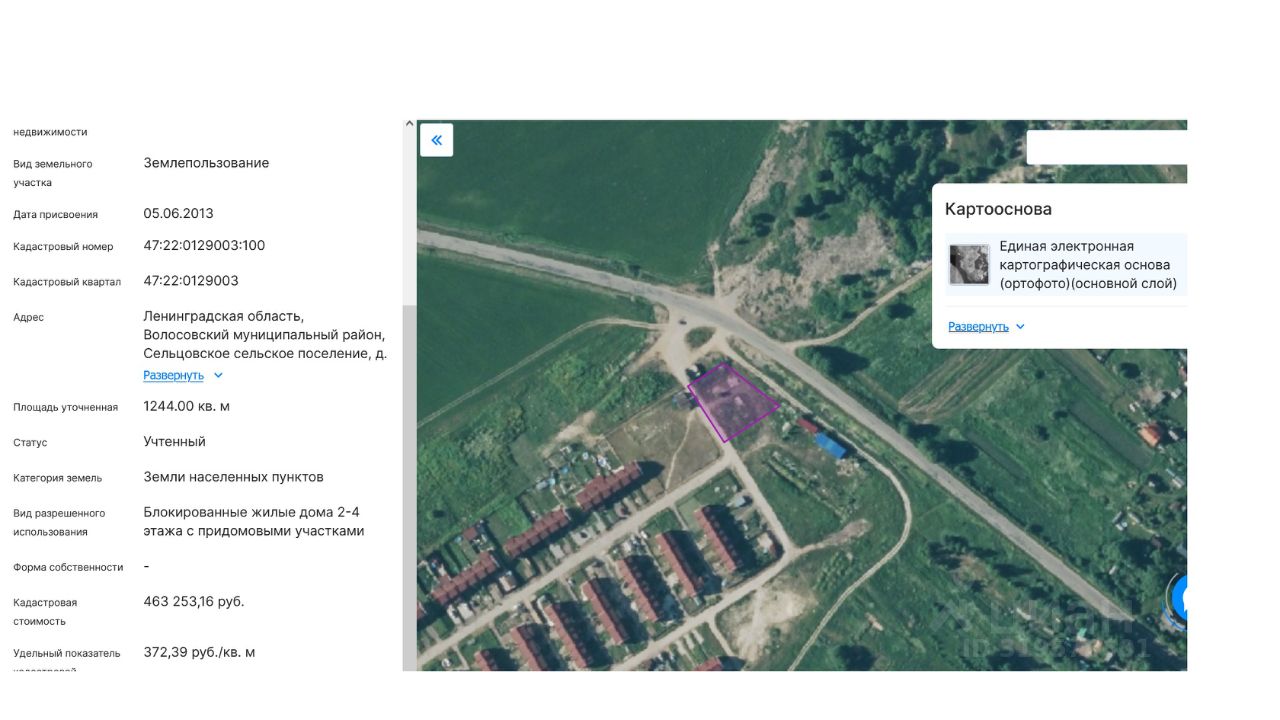Click cadastral number 47:22:0129003:100

204,246
